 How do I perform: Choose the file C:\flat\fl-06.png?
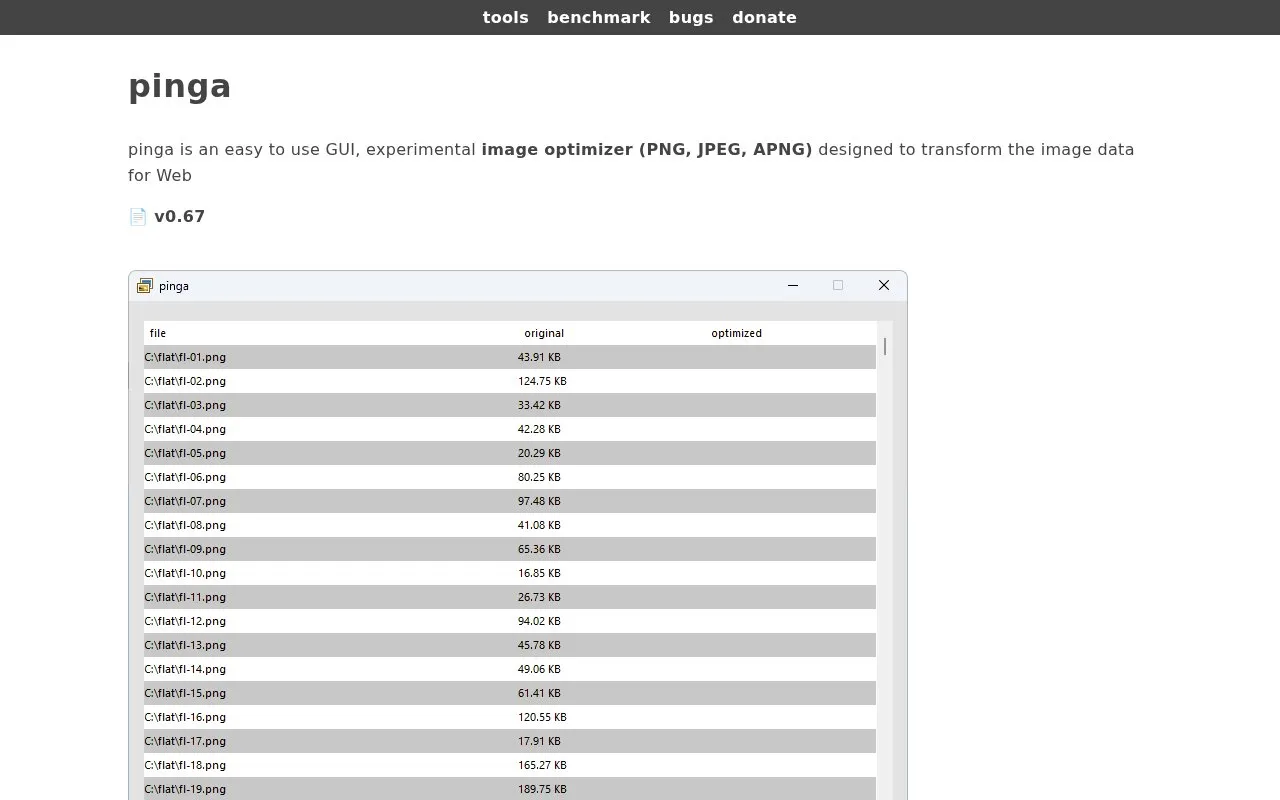coord(510,477)
